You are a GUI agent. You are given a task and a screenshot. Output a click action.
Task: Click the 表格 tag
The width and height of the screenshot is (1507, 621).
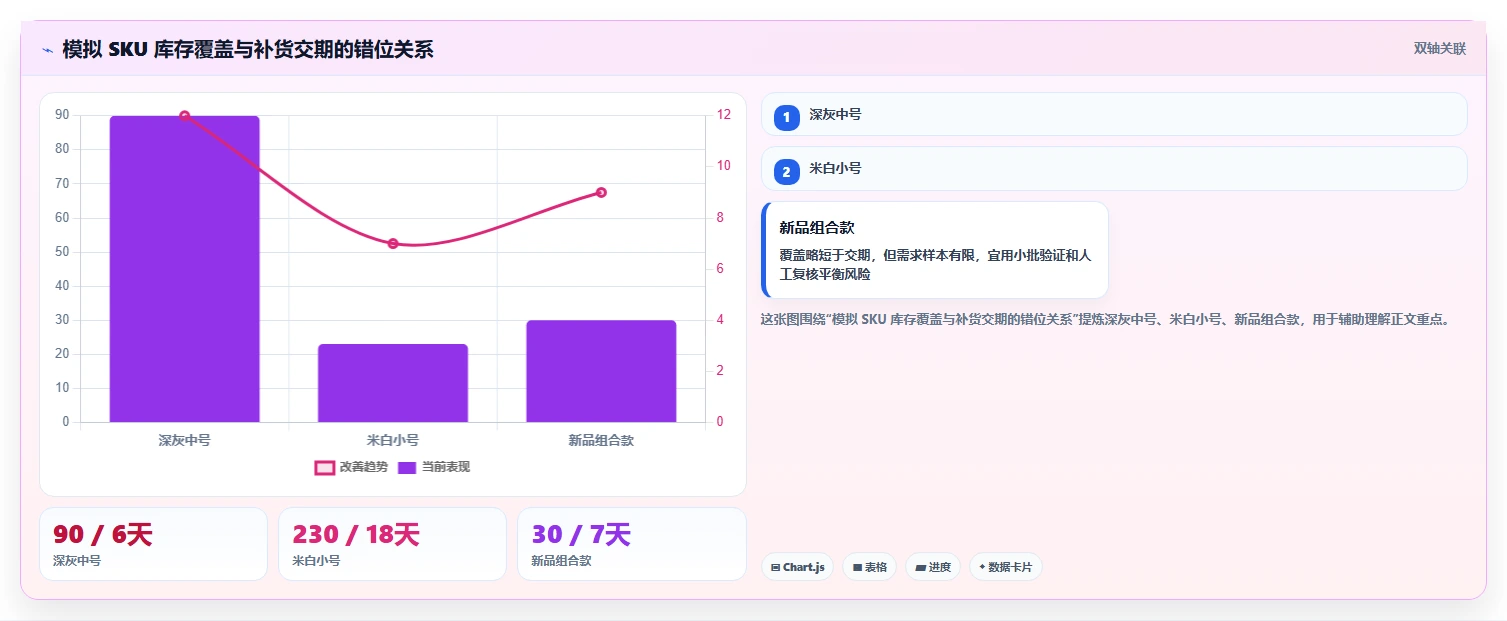(x=869, y=567)
